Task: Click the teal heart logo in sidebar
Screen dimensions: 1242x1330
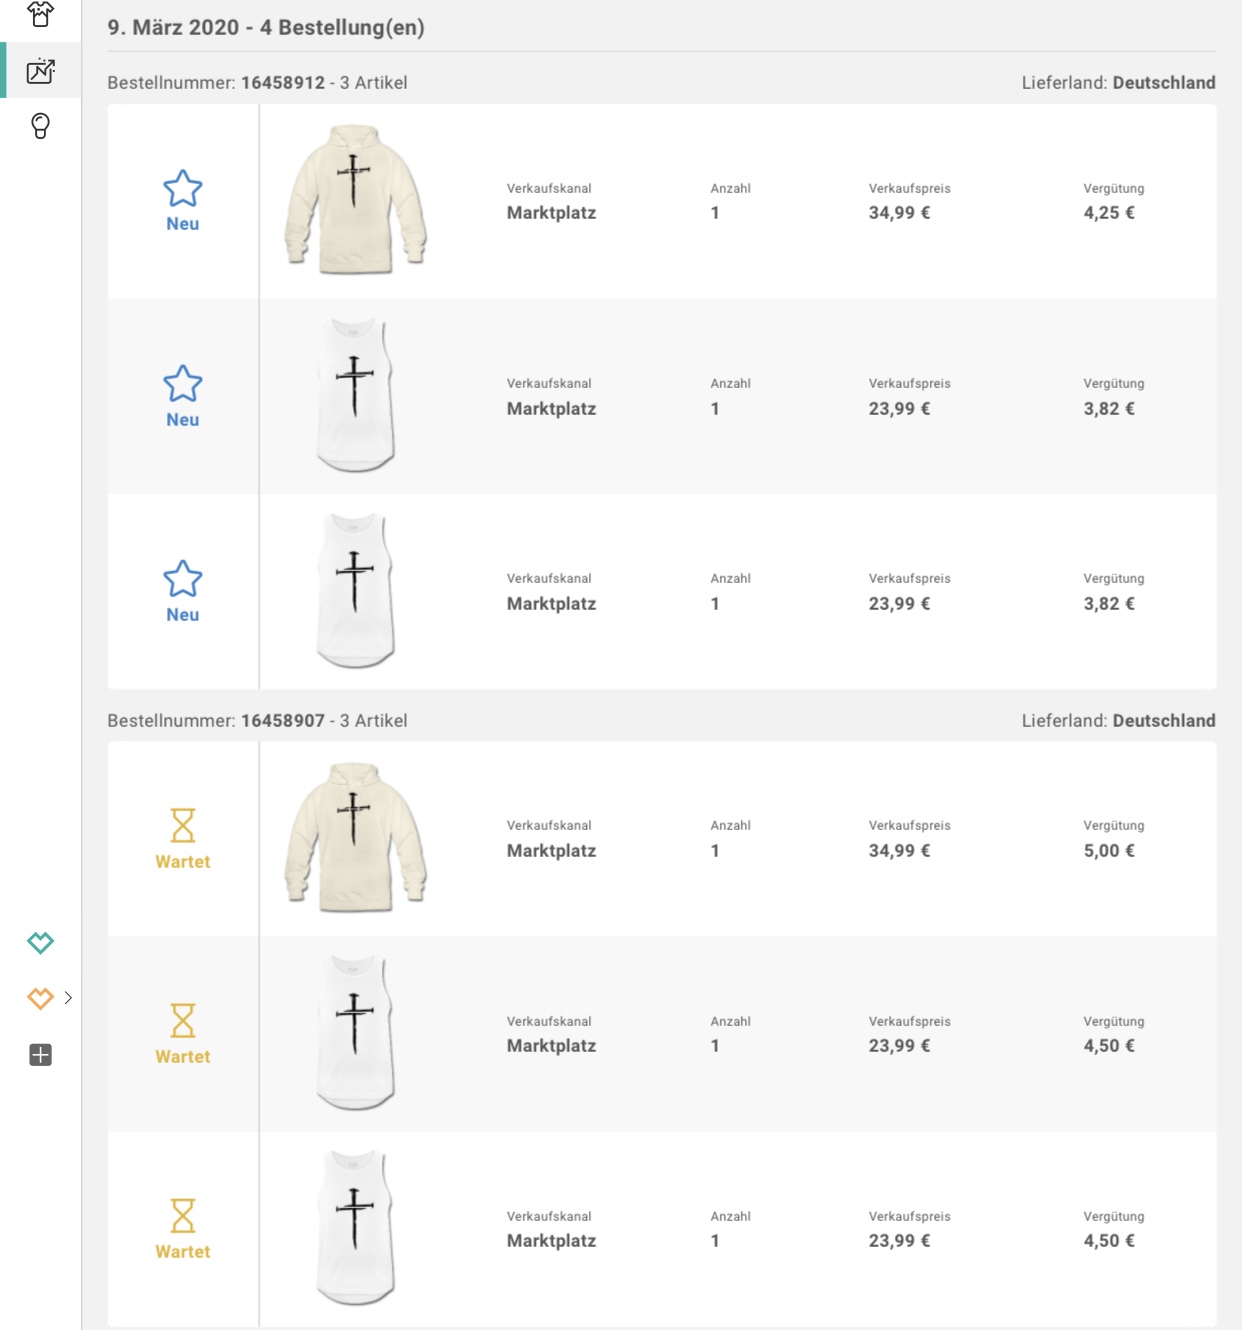Action: pyautogui.click(x=40, y=942)
